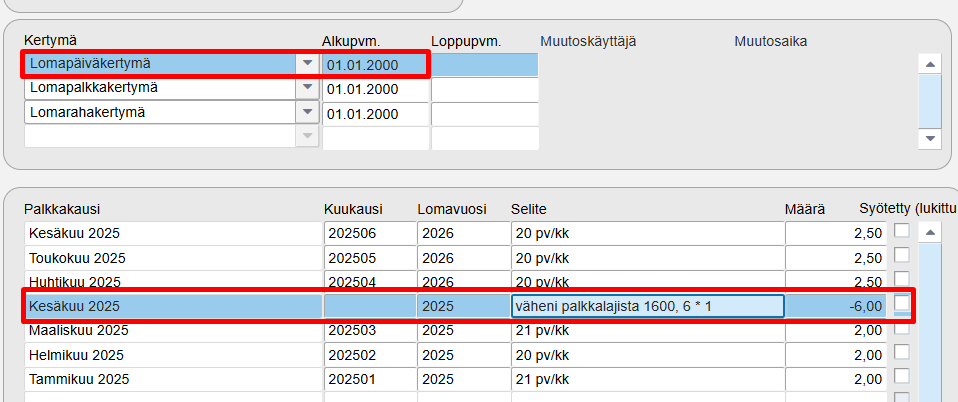Screen dimensions: 958x402
Task: Select Loppupvm. field of Lomapalkkakertymä row
Action: pos(485,89)
